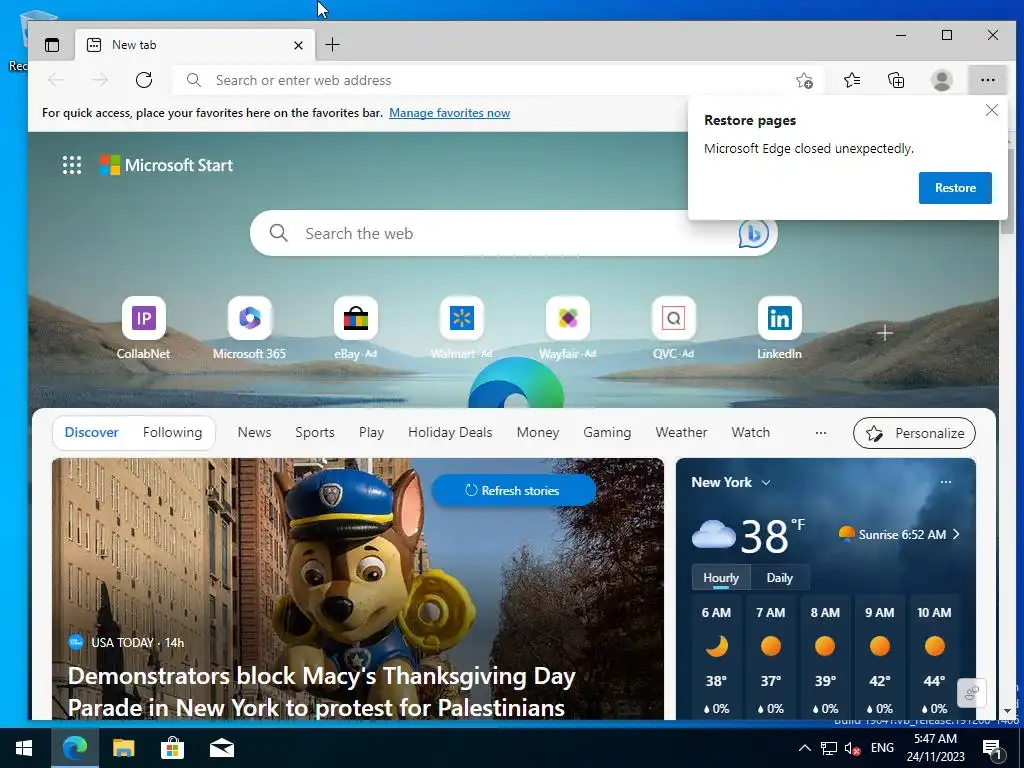Viewport: 1024px width, 768px height.
Task: Open the News category
Action: tap(254, 432)
